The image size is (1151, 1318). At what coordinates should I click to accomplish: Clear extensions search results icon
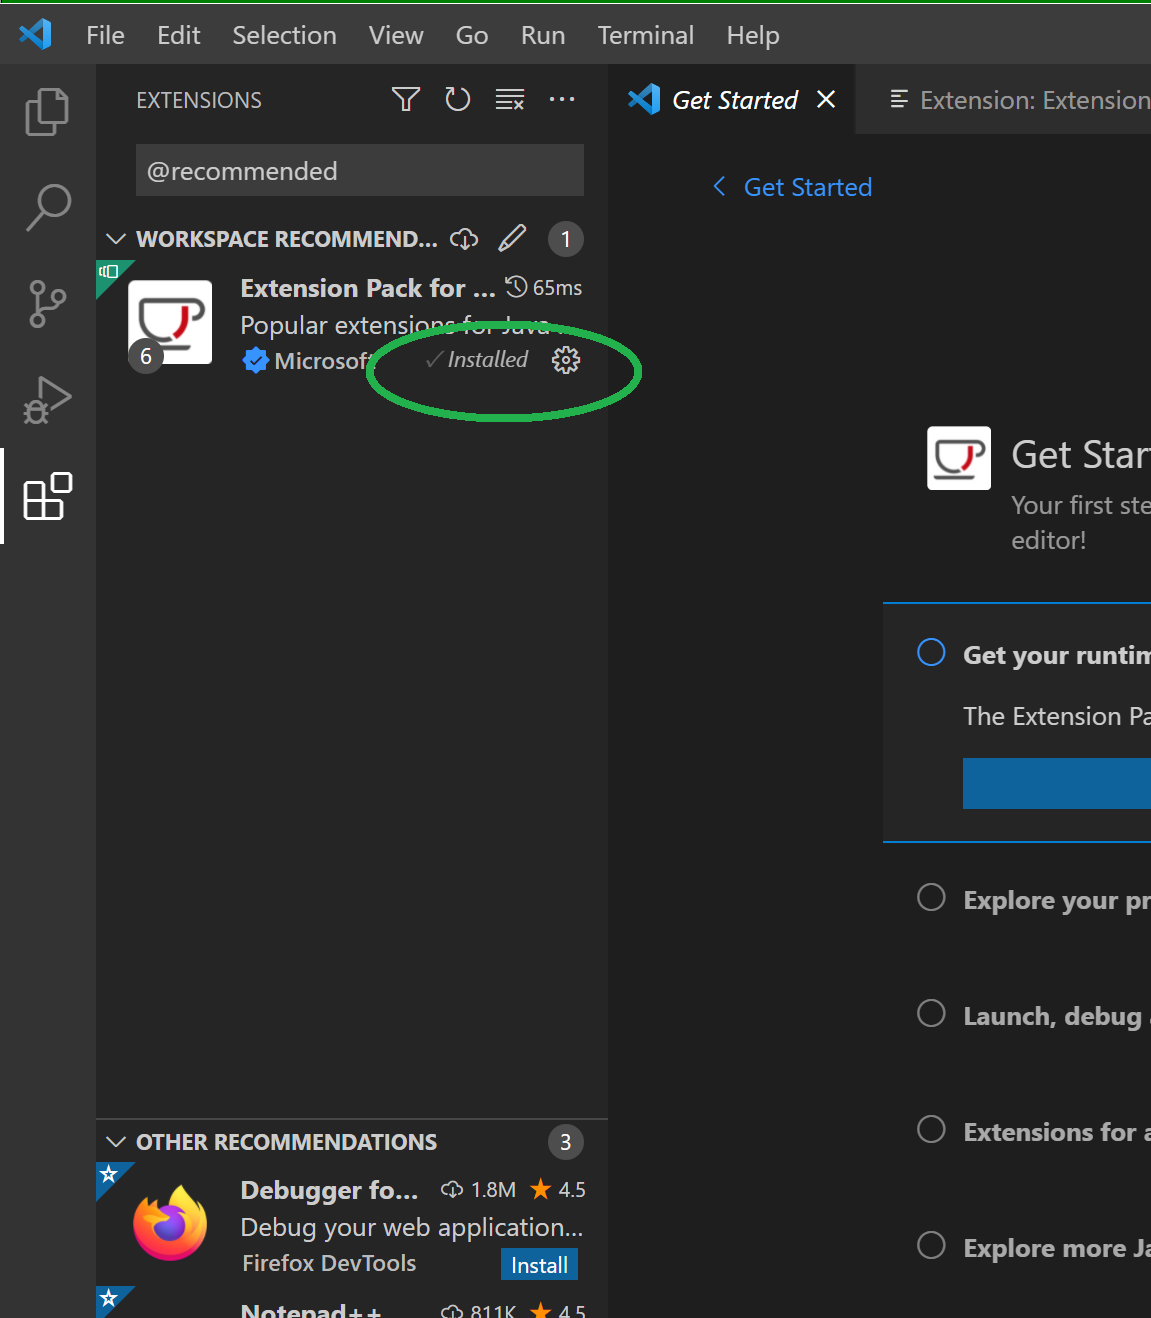tap(510, 99)
